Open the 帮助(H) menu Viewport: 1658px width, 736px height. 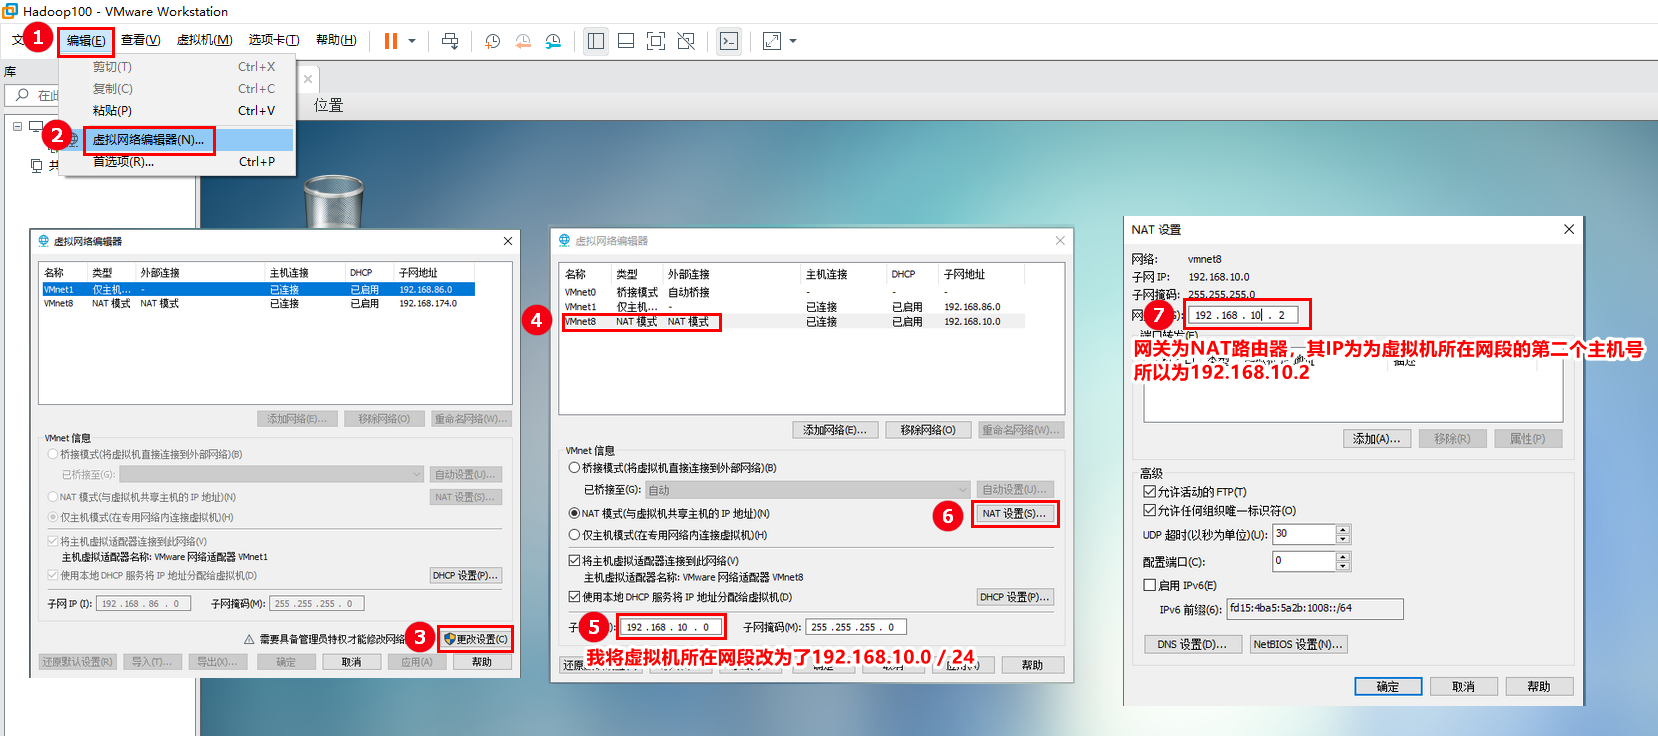tap(336, 40)
